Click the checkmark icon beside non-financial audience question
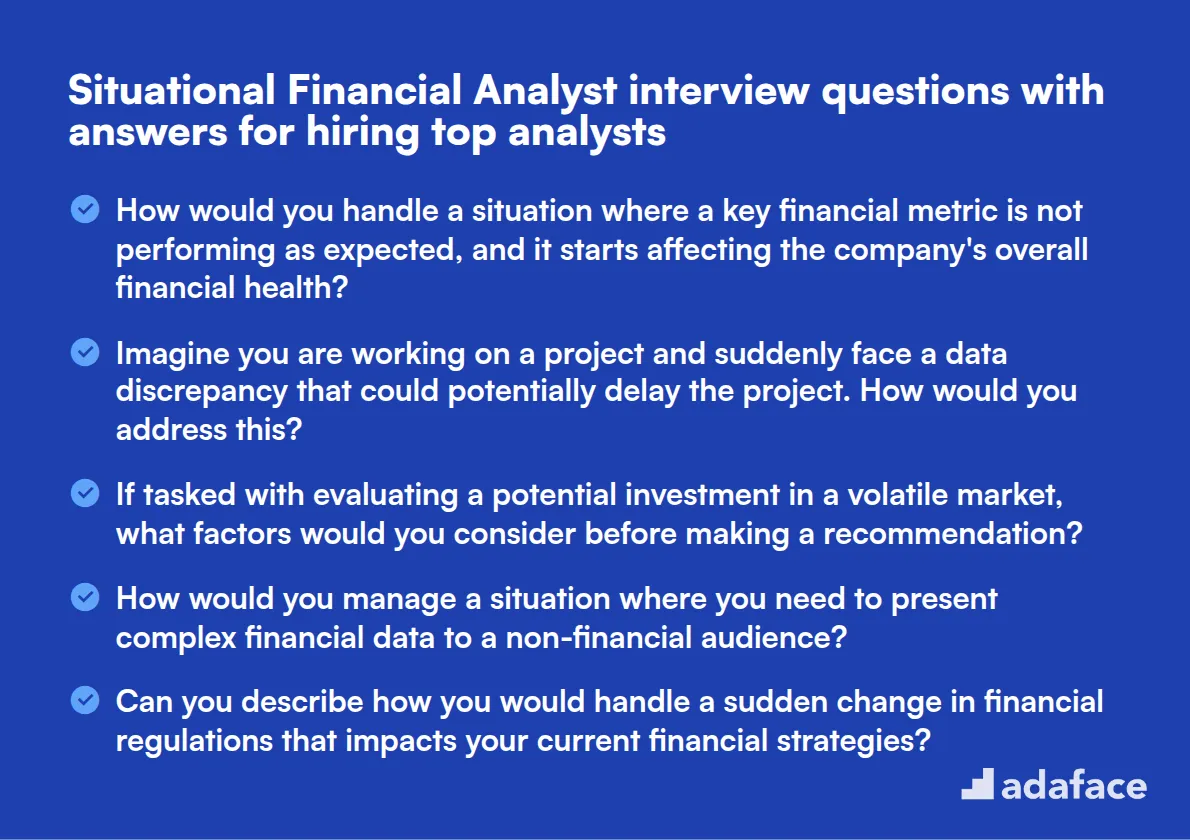This screenshot has height=840, width=1190. (85, 597)
